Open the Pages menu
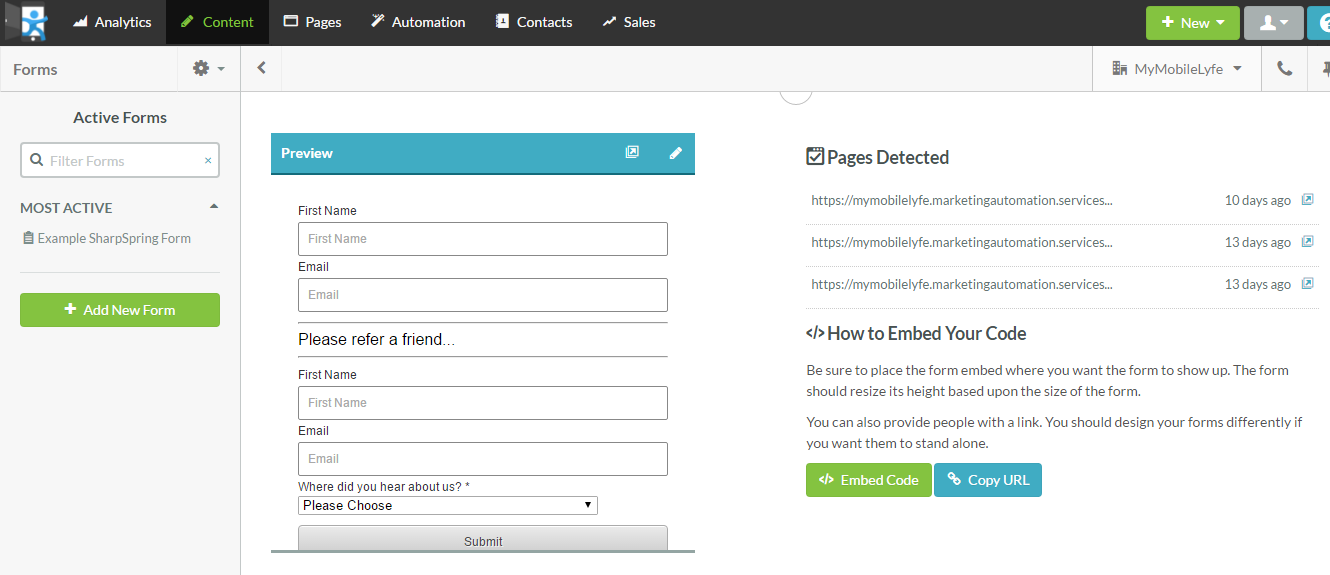1330x575 pixels. [x=312, y=22]
